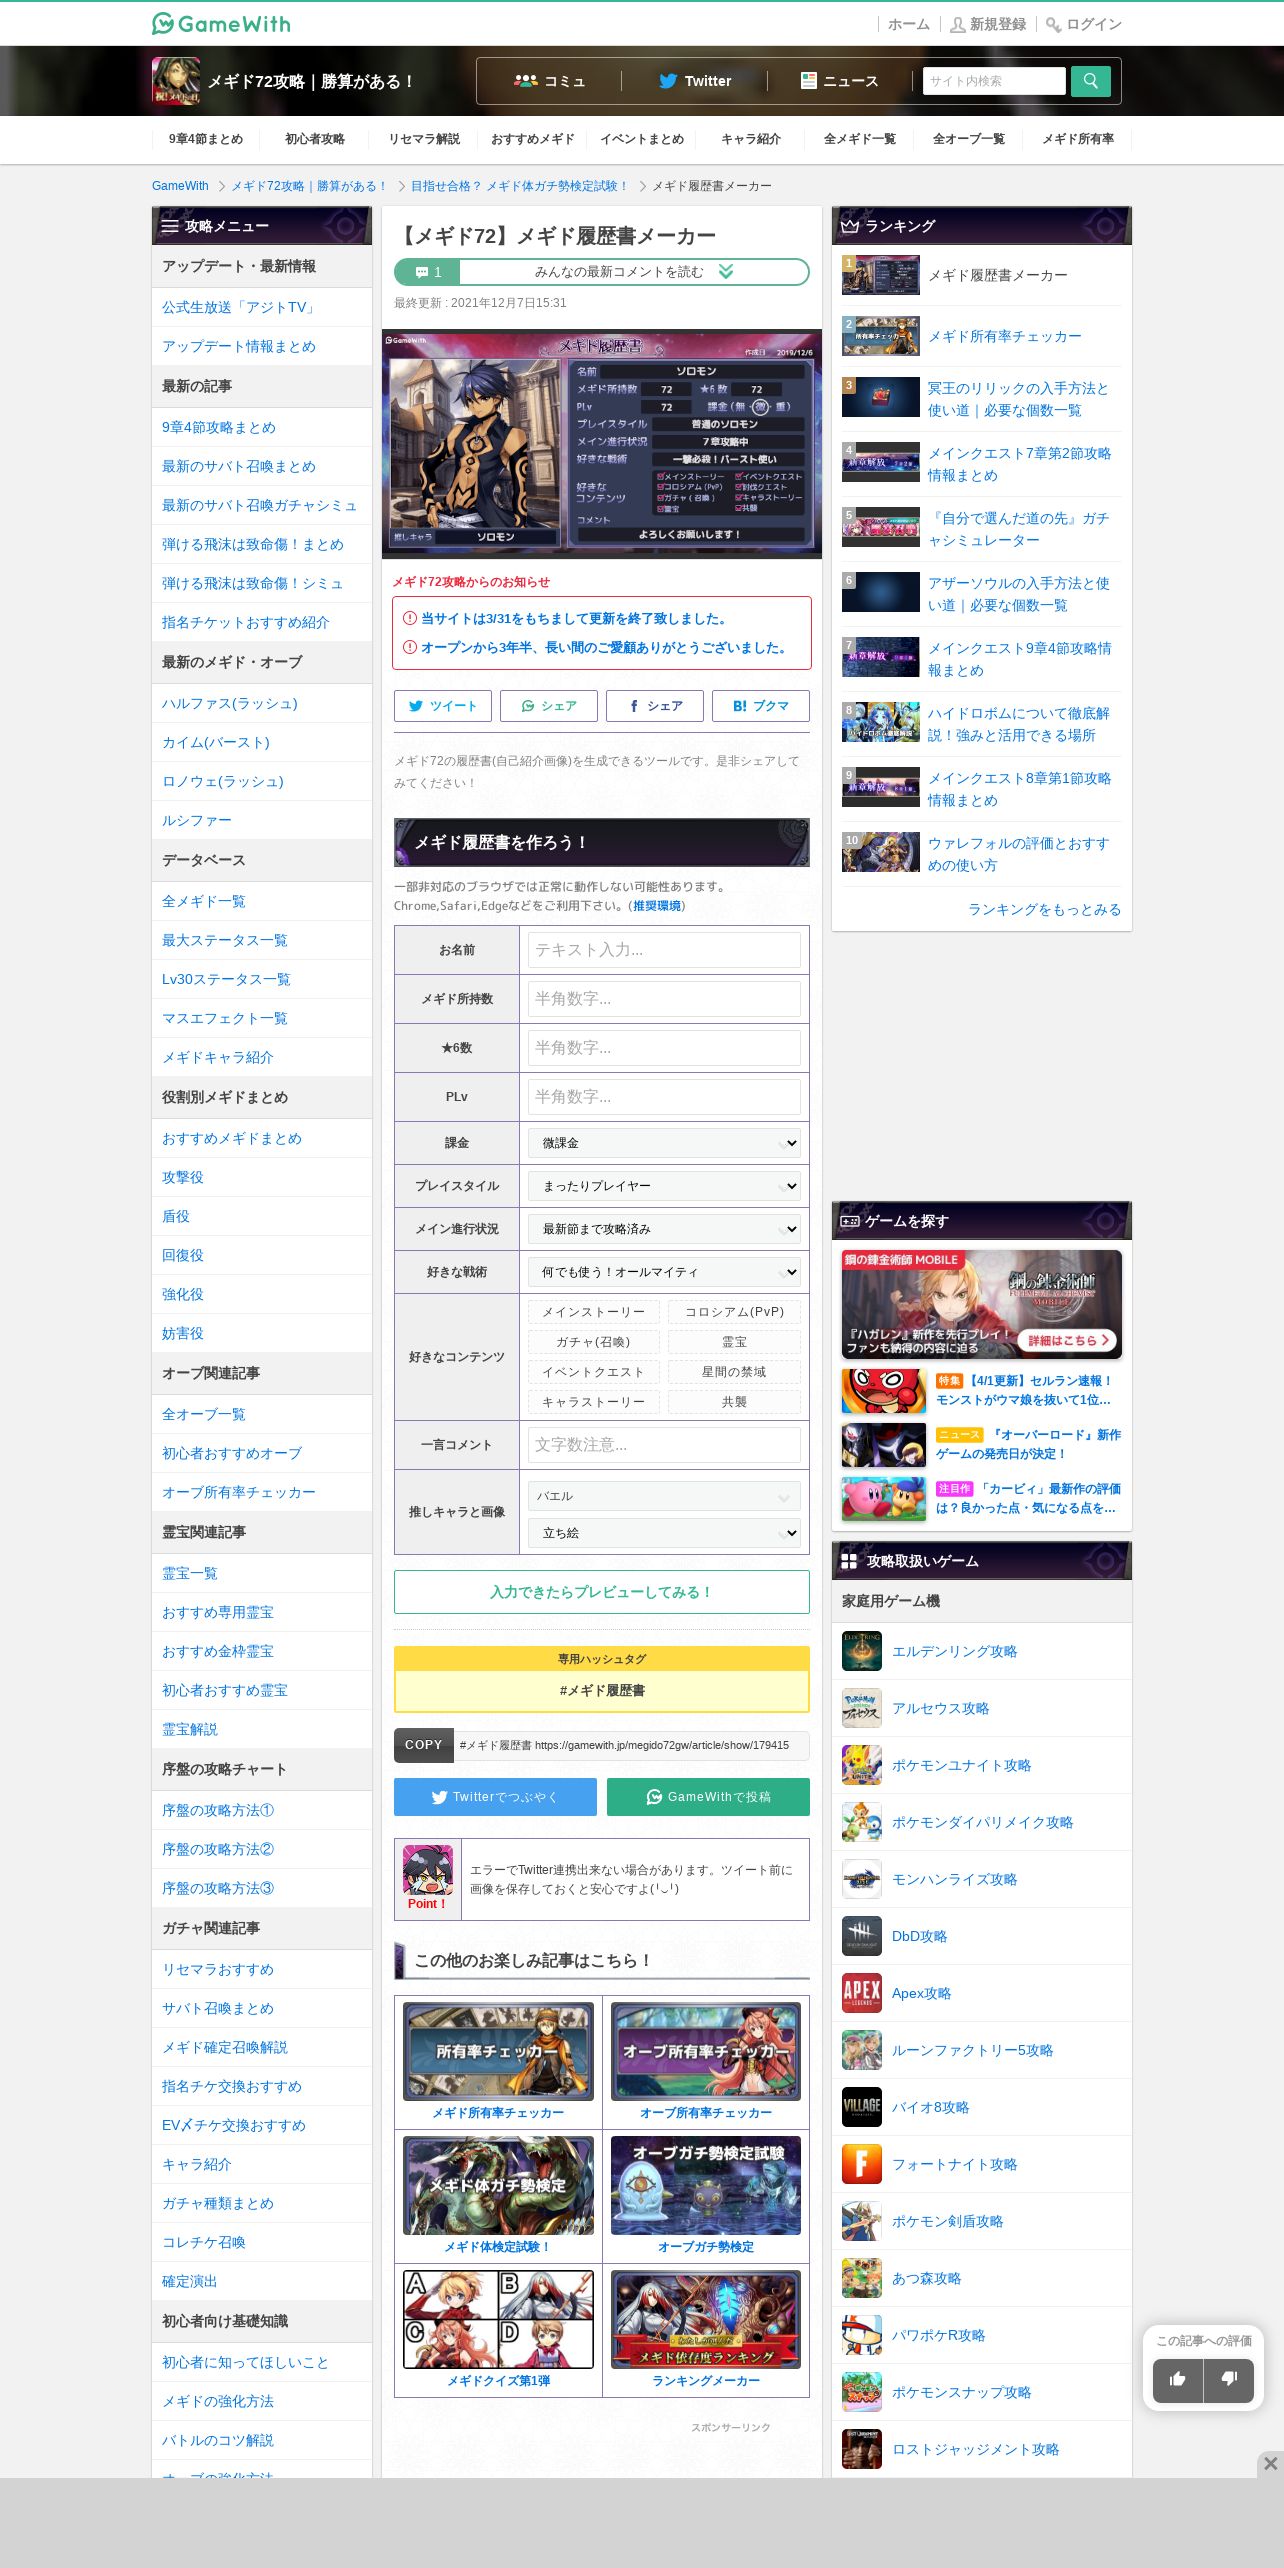Screen dimensions: 1284x2568
Task: Click the ポケモンユナイト icon
Action: pos(862,1765)
